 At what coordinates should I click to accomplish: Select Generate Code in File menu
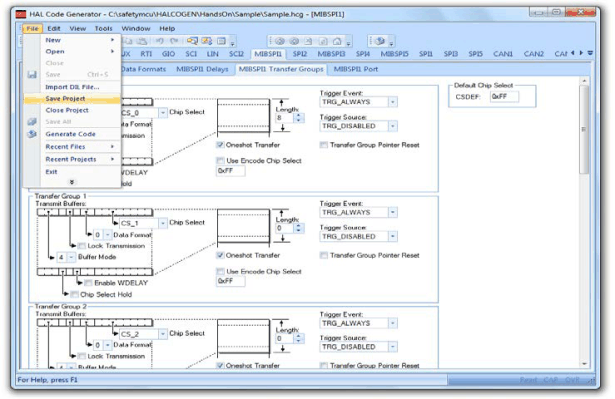(72, 134)
